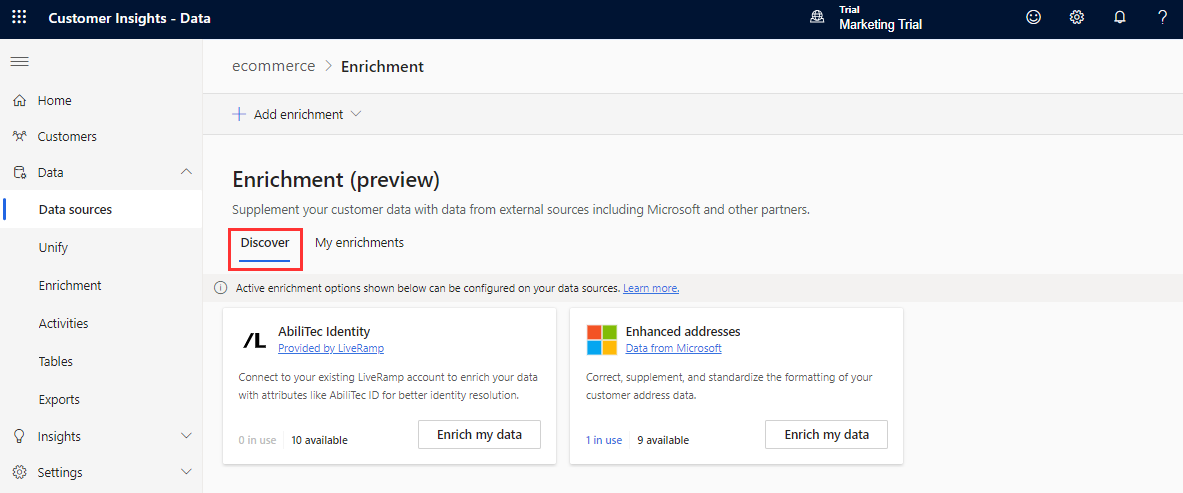This screenshot has height=493, width=1183.
Task: Click the environment picker globe icon
Action: (x=817, y=18)
